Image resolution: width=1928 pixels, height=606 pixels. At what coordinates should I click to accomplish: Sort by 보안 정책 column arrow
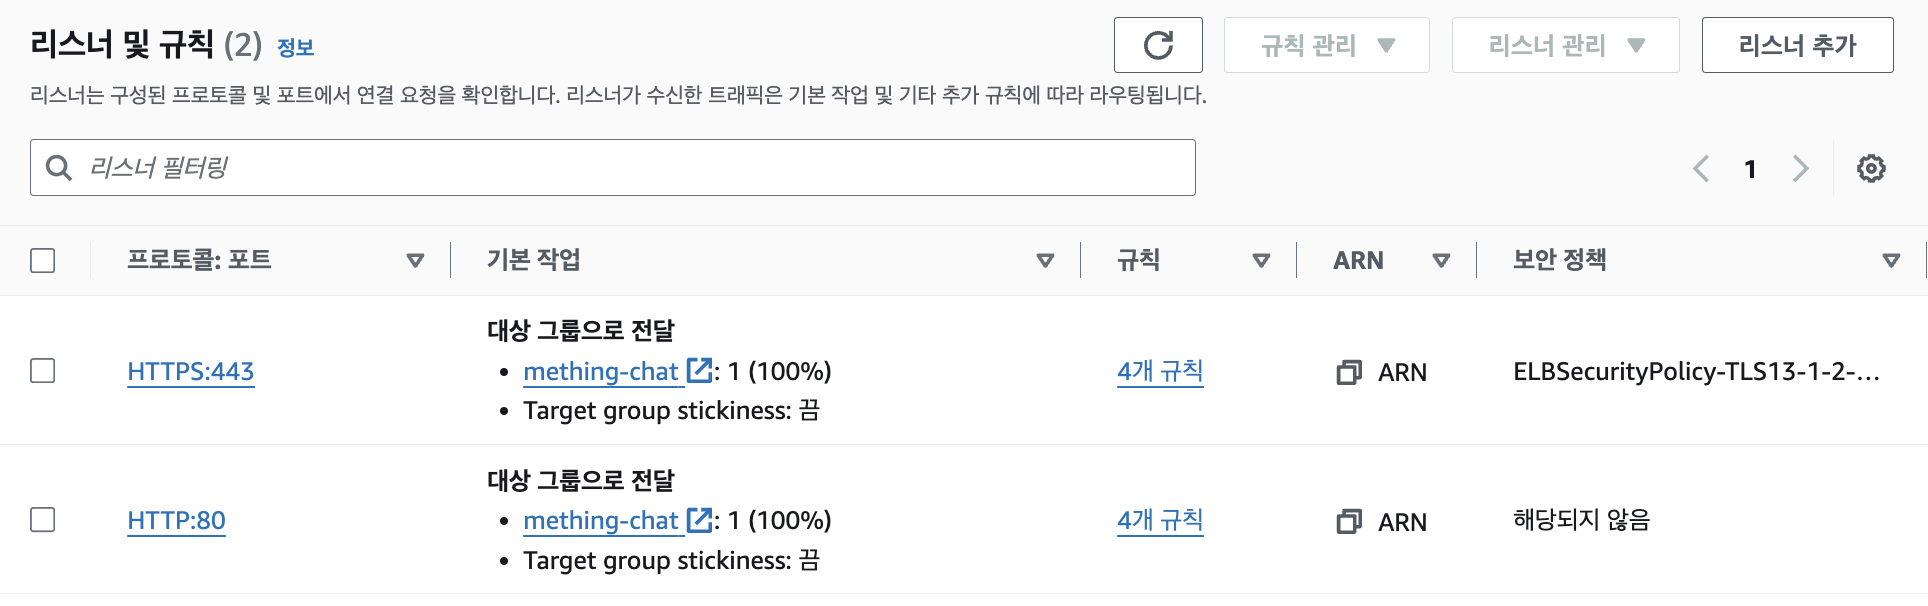[x=1891, y=261]
